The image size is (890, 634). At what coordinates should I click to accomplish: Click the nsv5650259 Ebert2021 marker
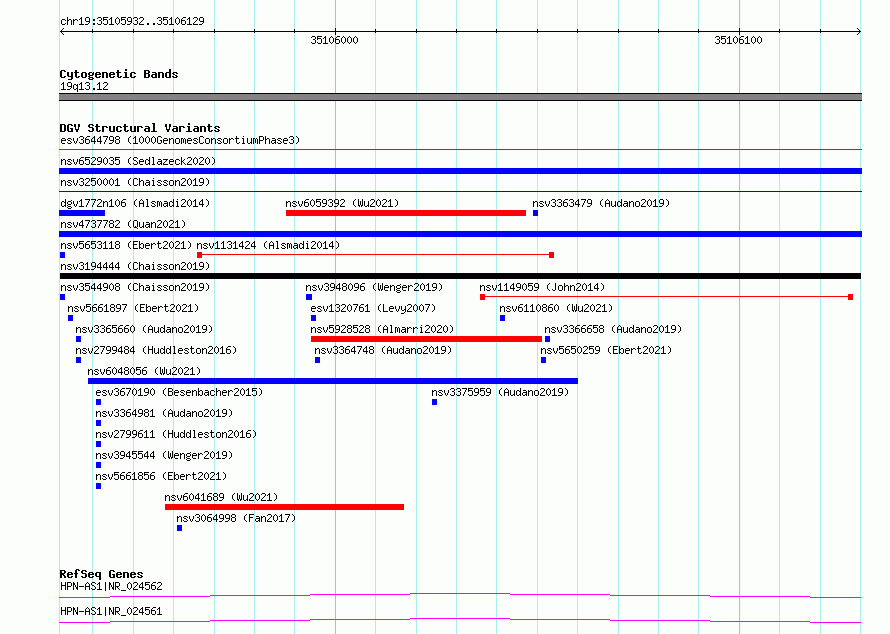point(543,360)
